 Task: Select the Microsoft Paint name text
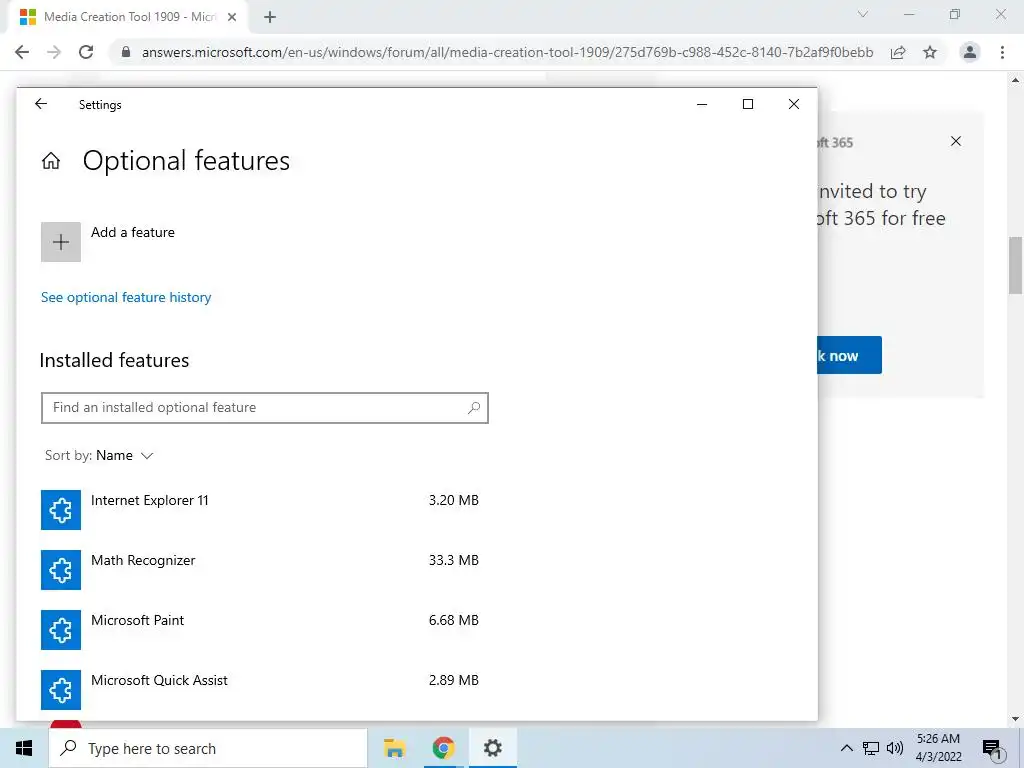point(137,620)
